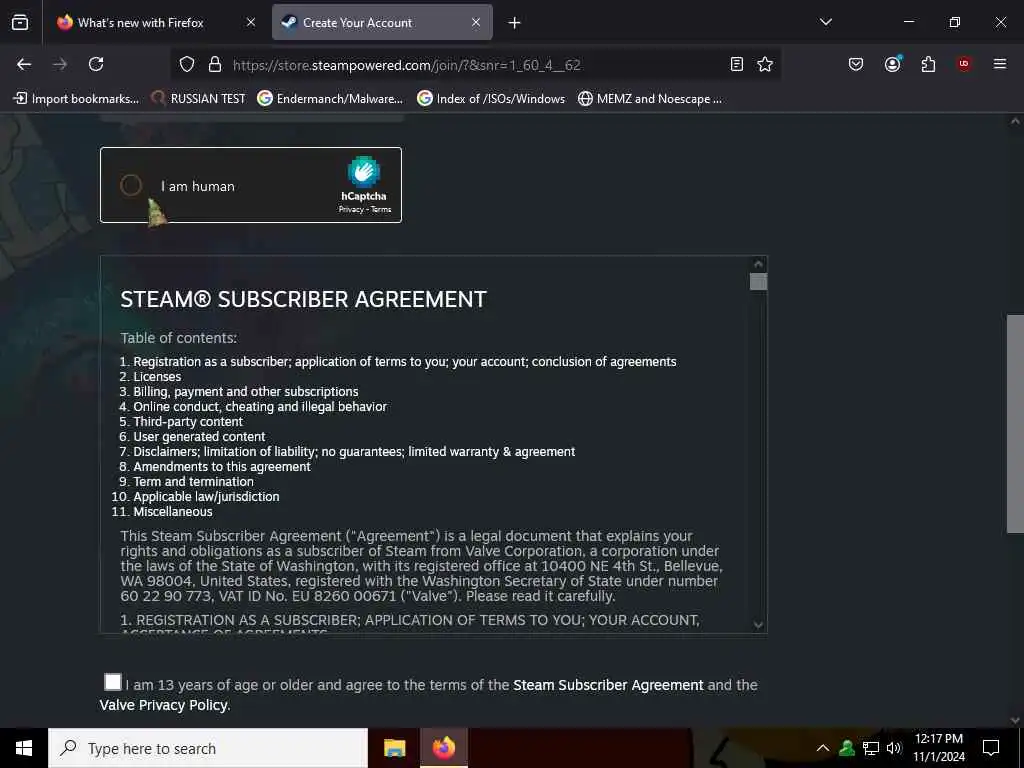Jump to Term and termination section
The width and height of the screenshot is (1024, 768).
[x=193, y=482]
